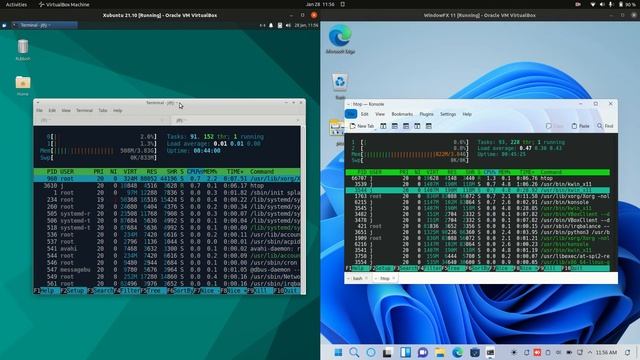Switch to the htop tab in Konsole
The width and height of the screenshot is (640, 360).
[385, 278]
